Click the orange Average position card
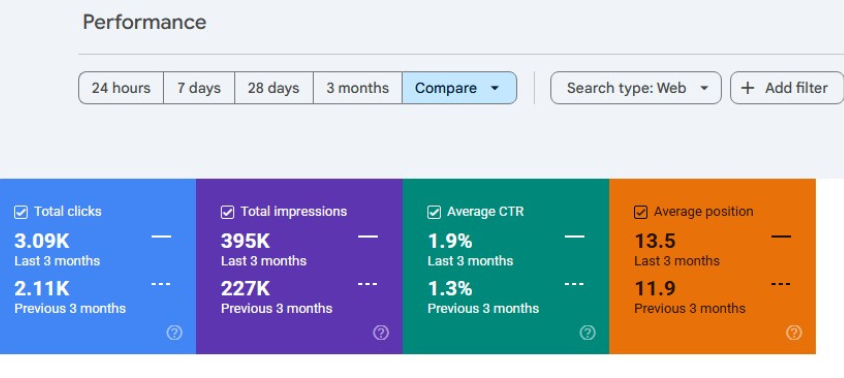 [713, 266]
